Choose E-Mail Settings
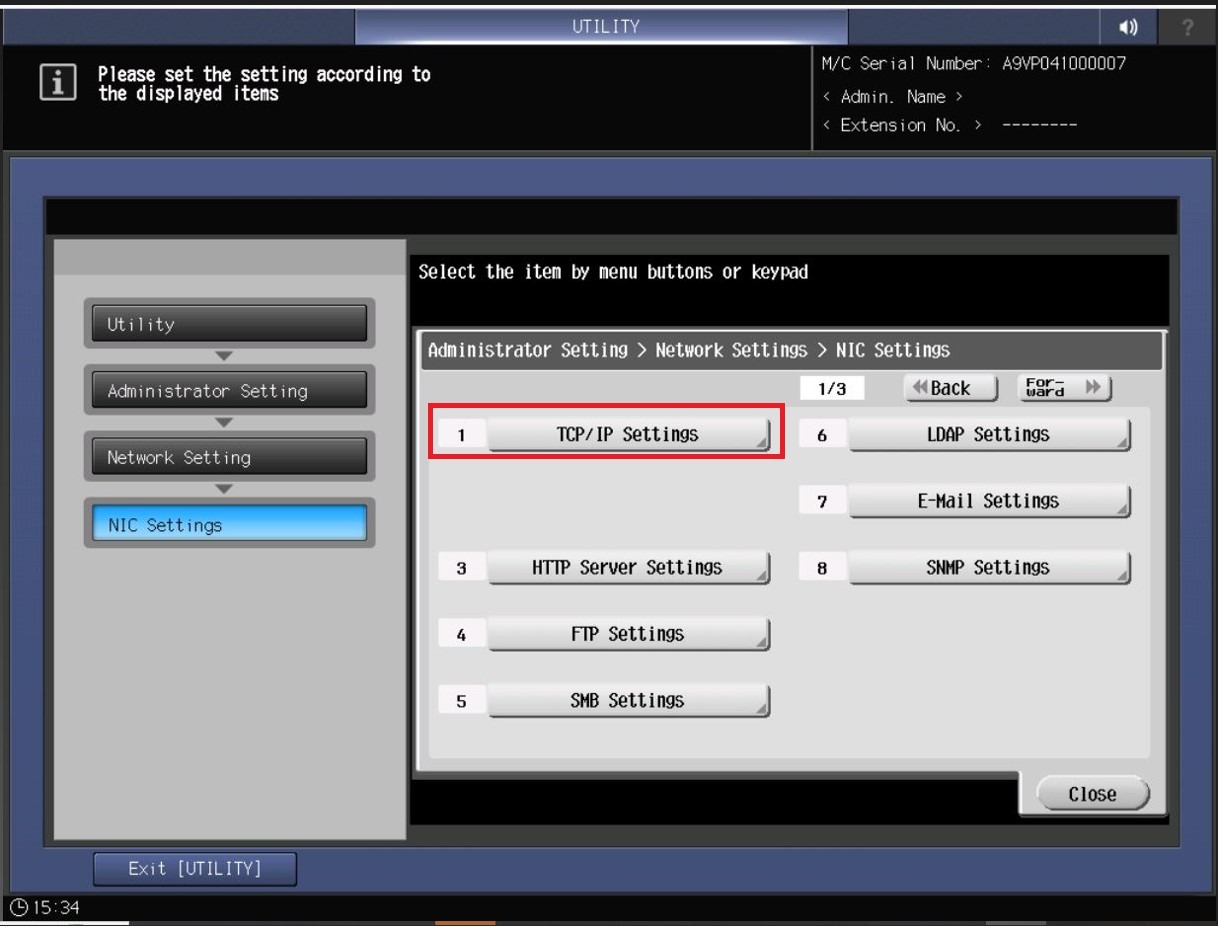 pyautogui.click(x=988, y=501)
